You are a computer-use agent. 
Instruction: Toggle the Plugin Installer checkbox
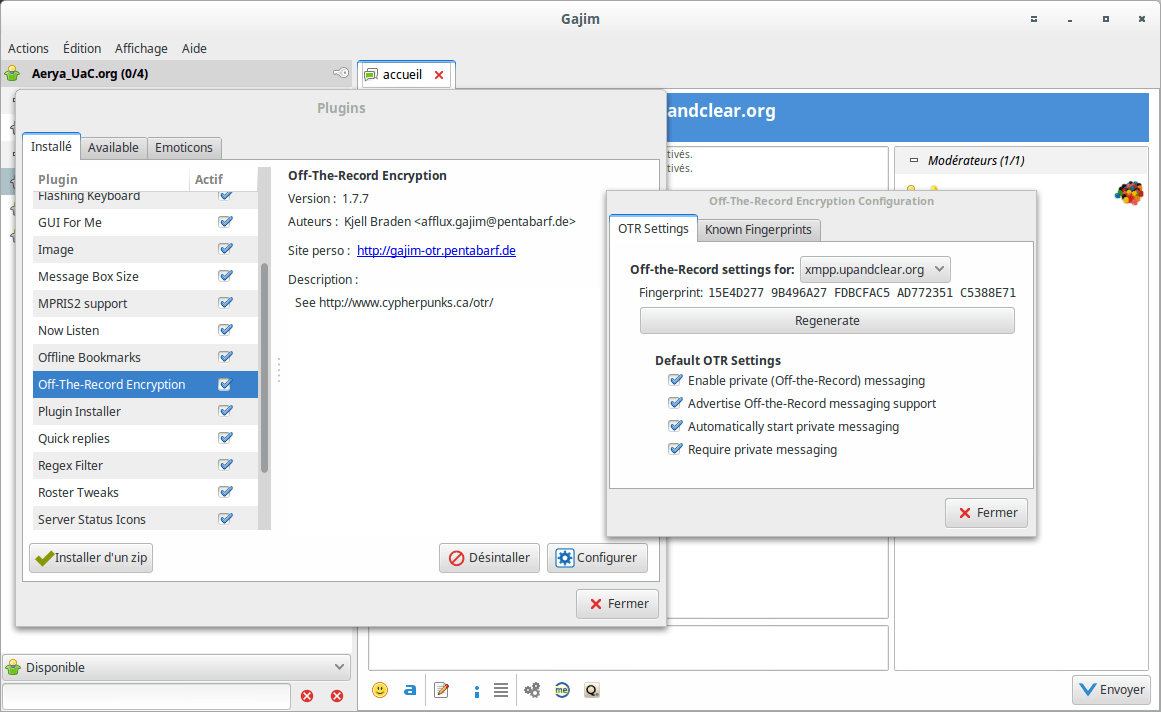click(226, 412)
